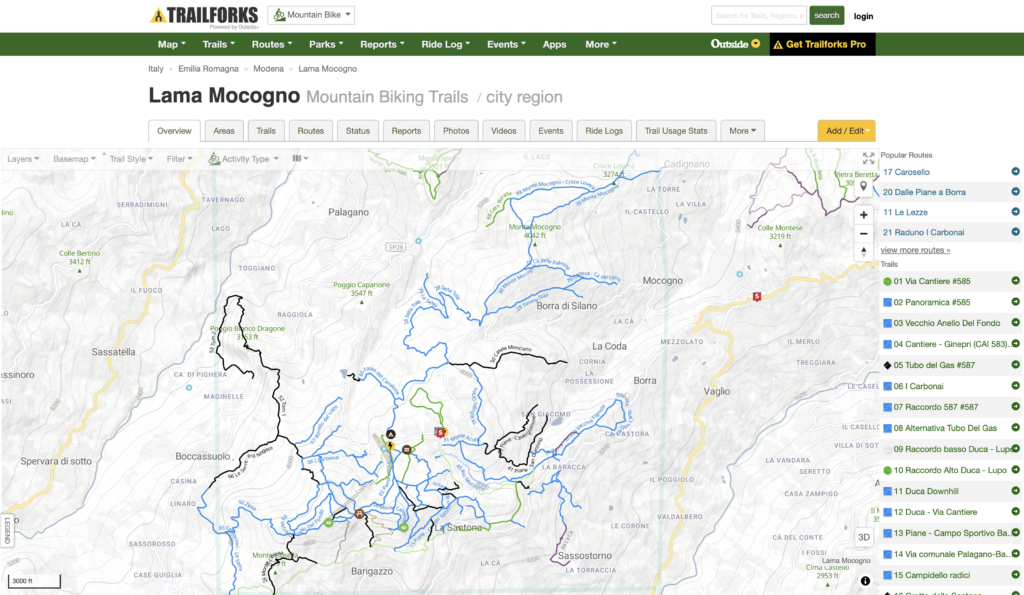Open arrow for 17 Carosello route
Viewport: 1024px width, 595px height.
point(1016,172)
